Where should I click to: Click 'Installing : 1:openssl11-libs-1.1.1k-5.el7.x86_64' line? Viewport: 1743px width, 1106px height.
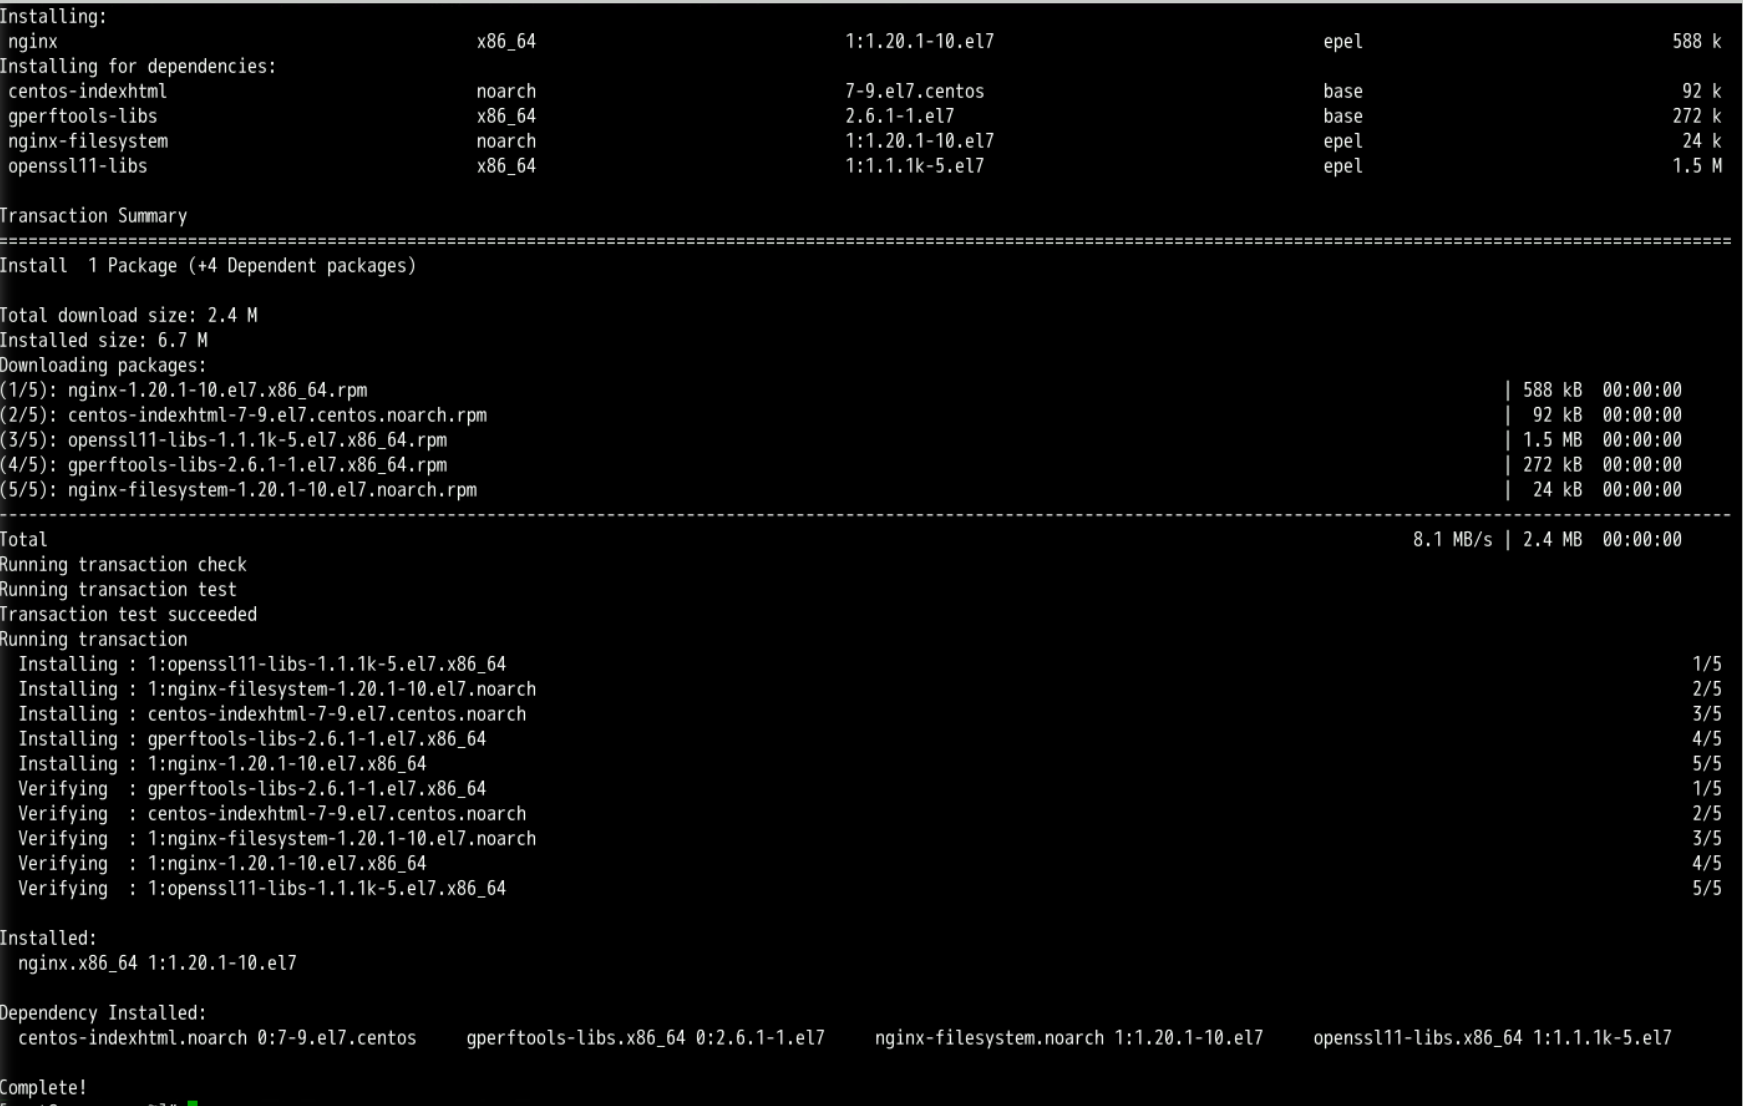(262, 664)
